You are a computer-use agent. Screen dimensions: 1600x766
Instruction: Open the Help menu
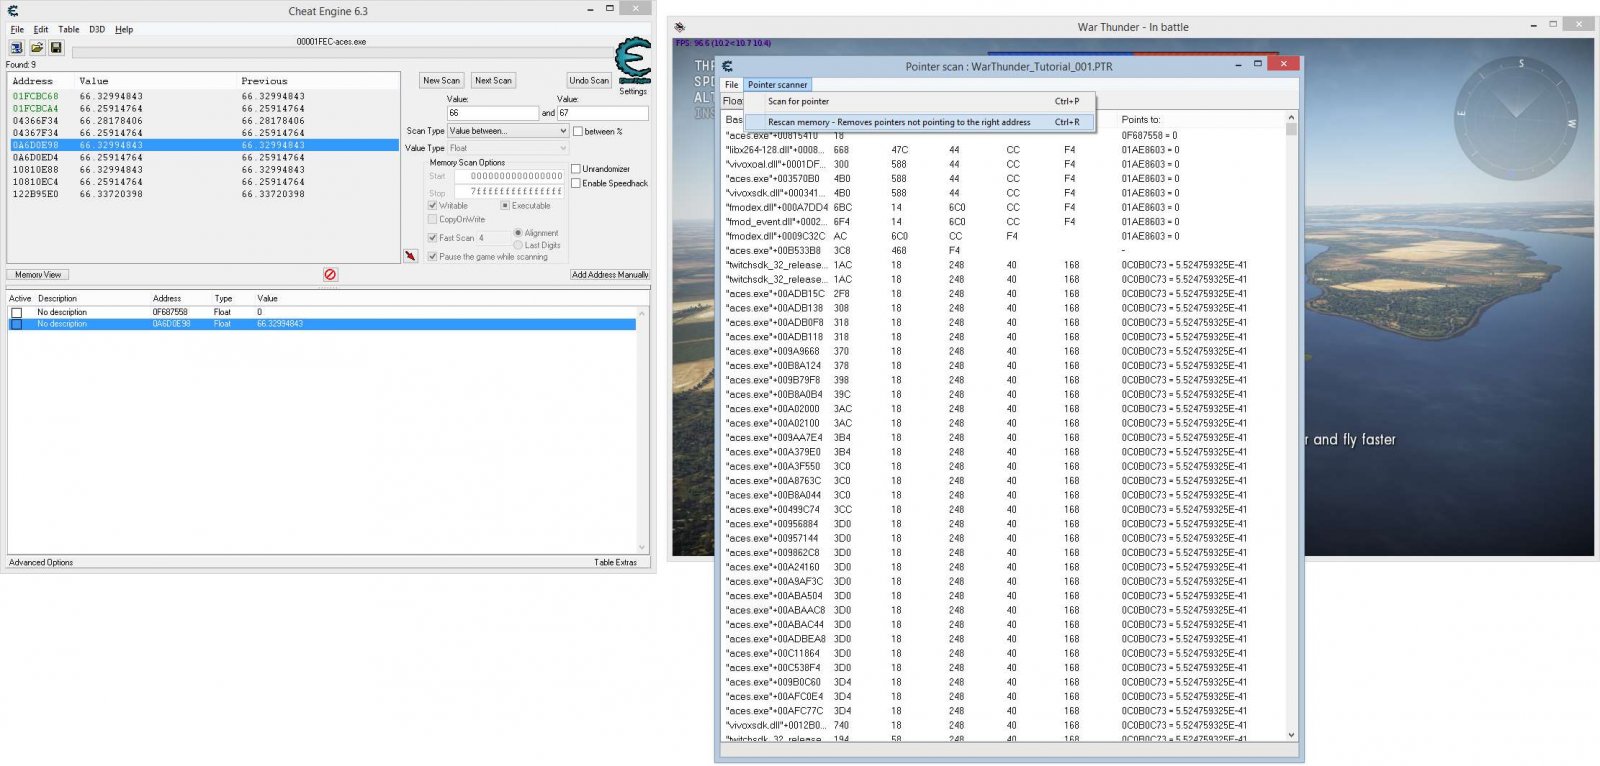(124, 29)
